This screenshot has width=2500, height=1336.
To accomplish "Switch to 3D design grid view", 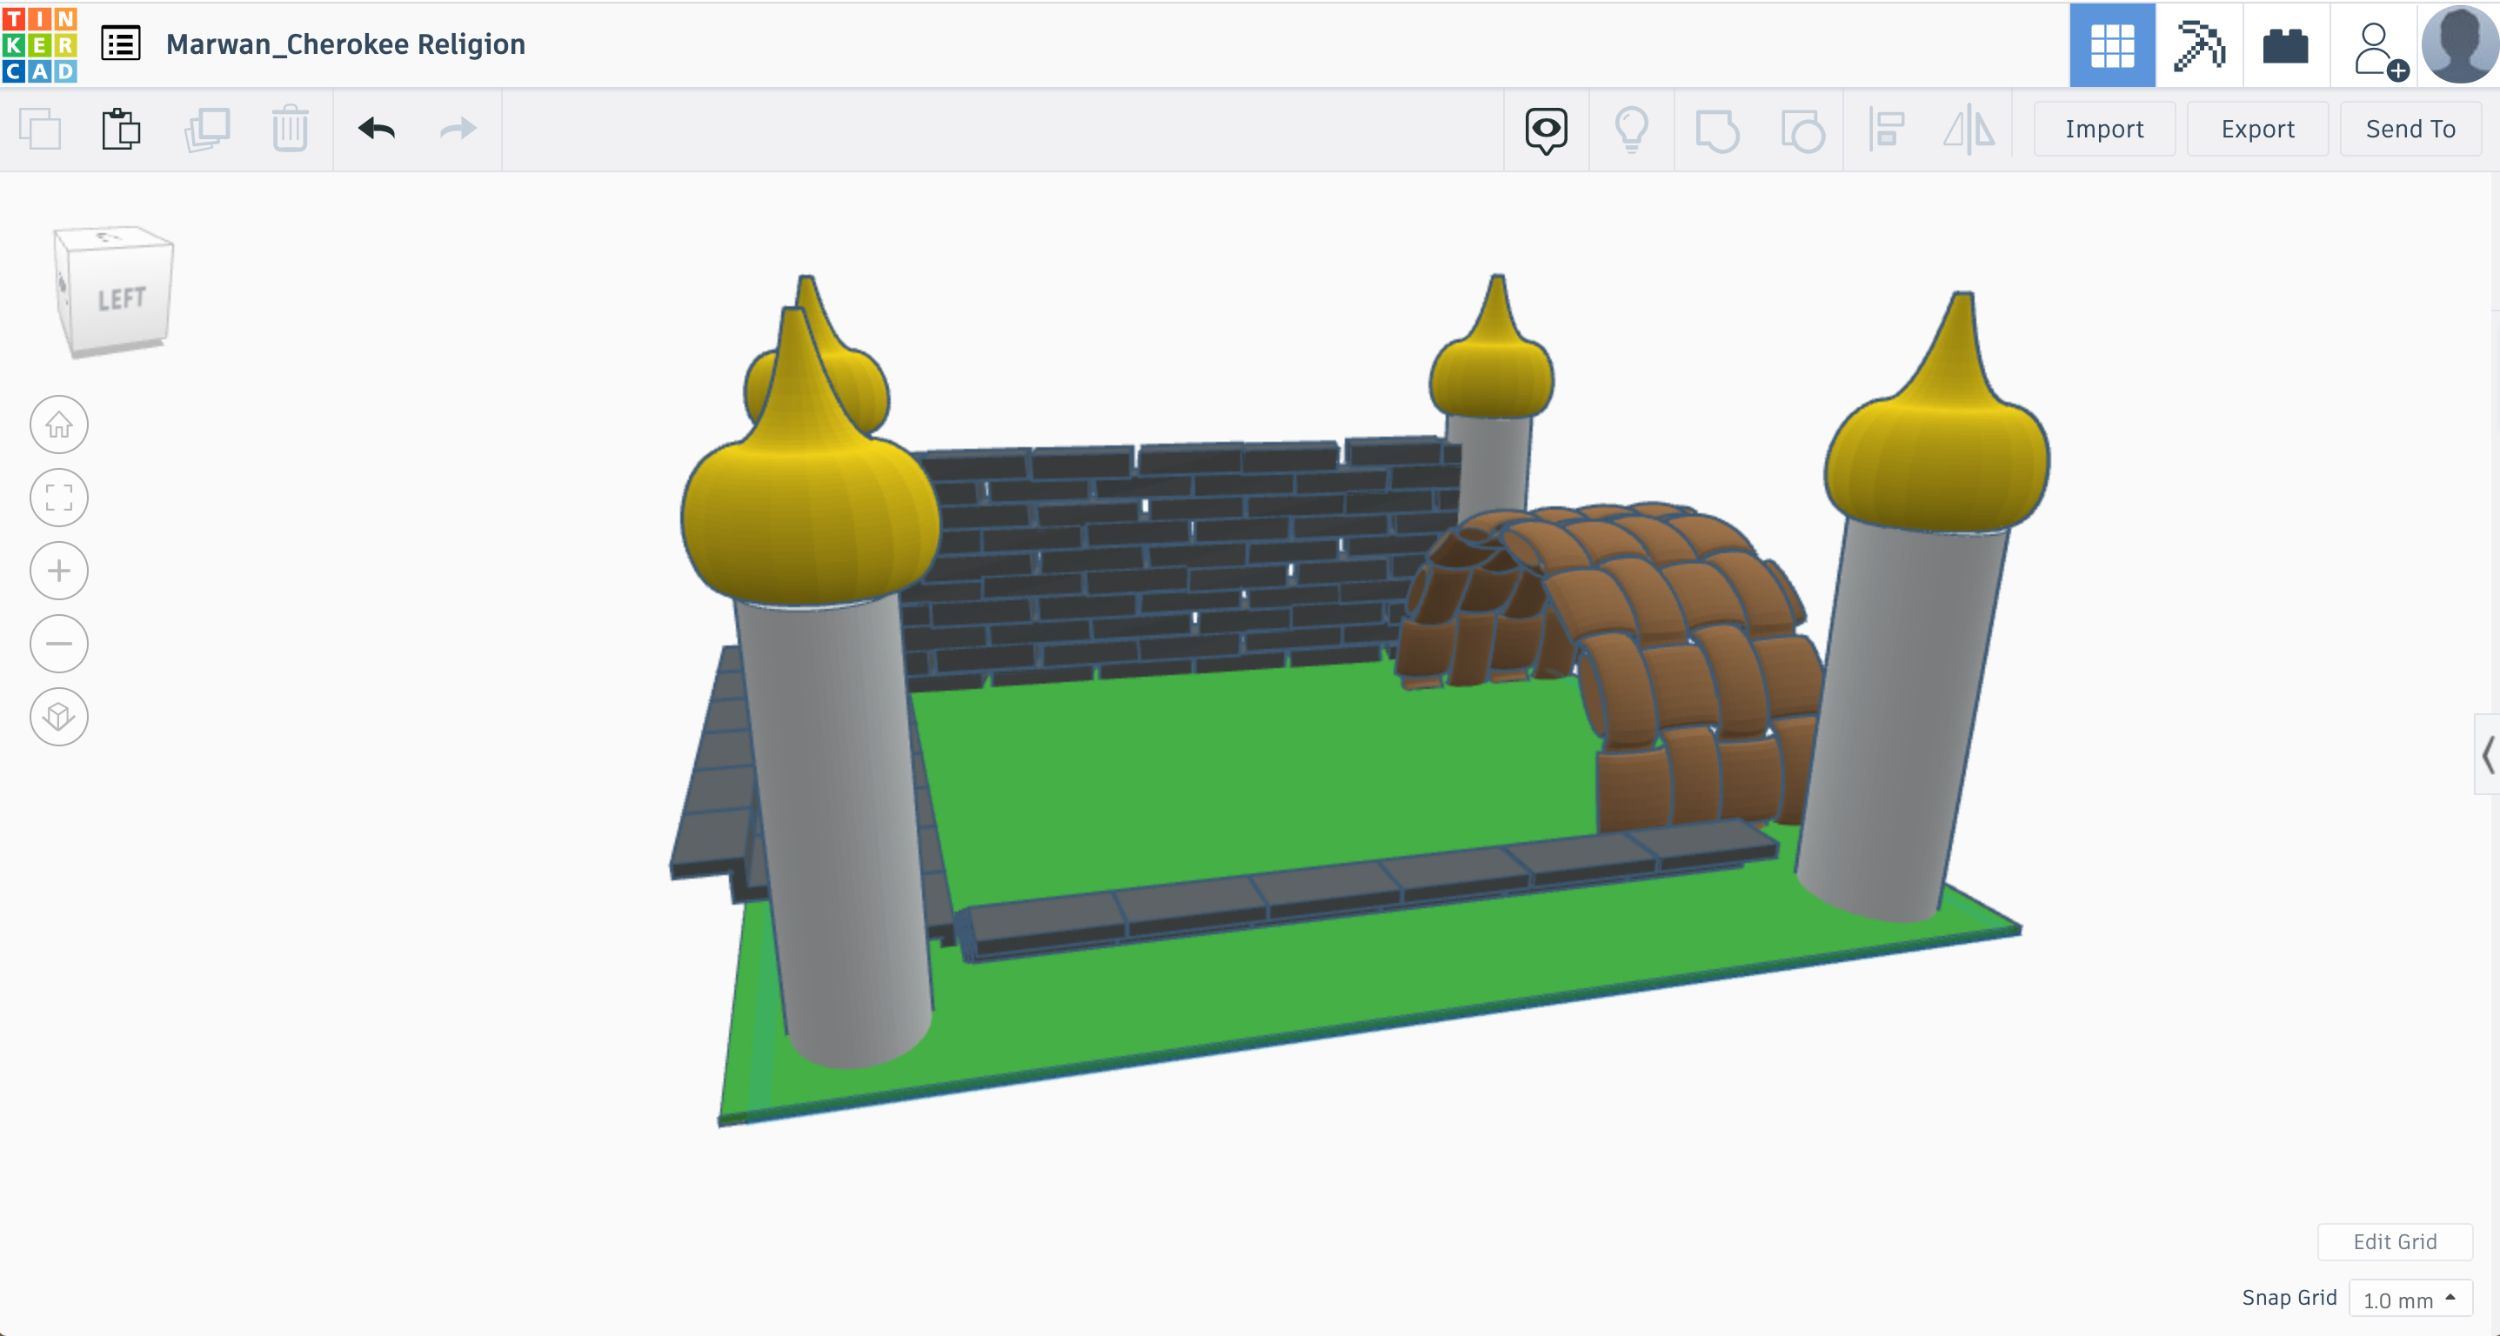I will 2111,45.
